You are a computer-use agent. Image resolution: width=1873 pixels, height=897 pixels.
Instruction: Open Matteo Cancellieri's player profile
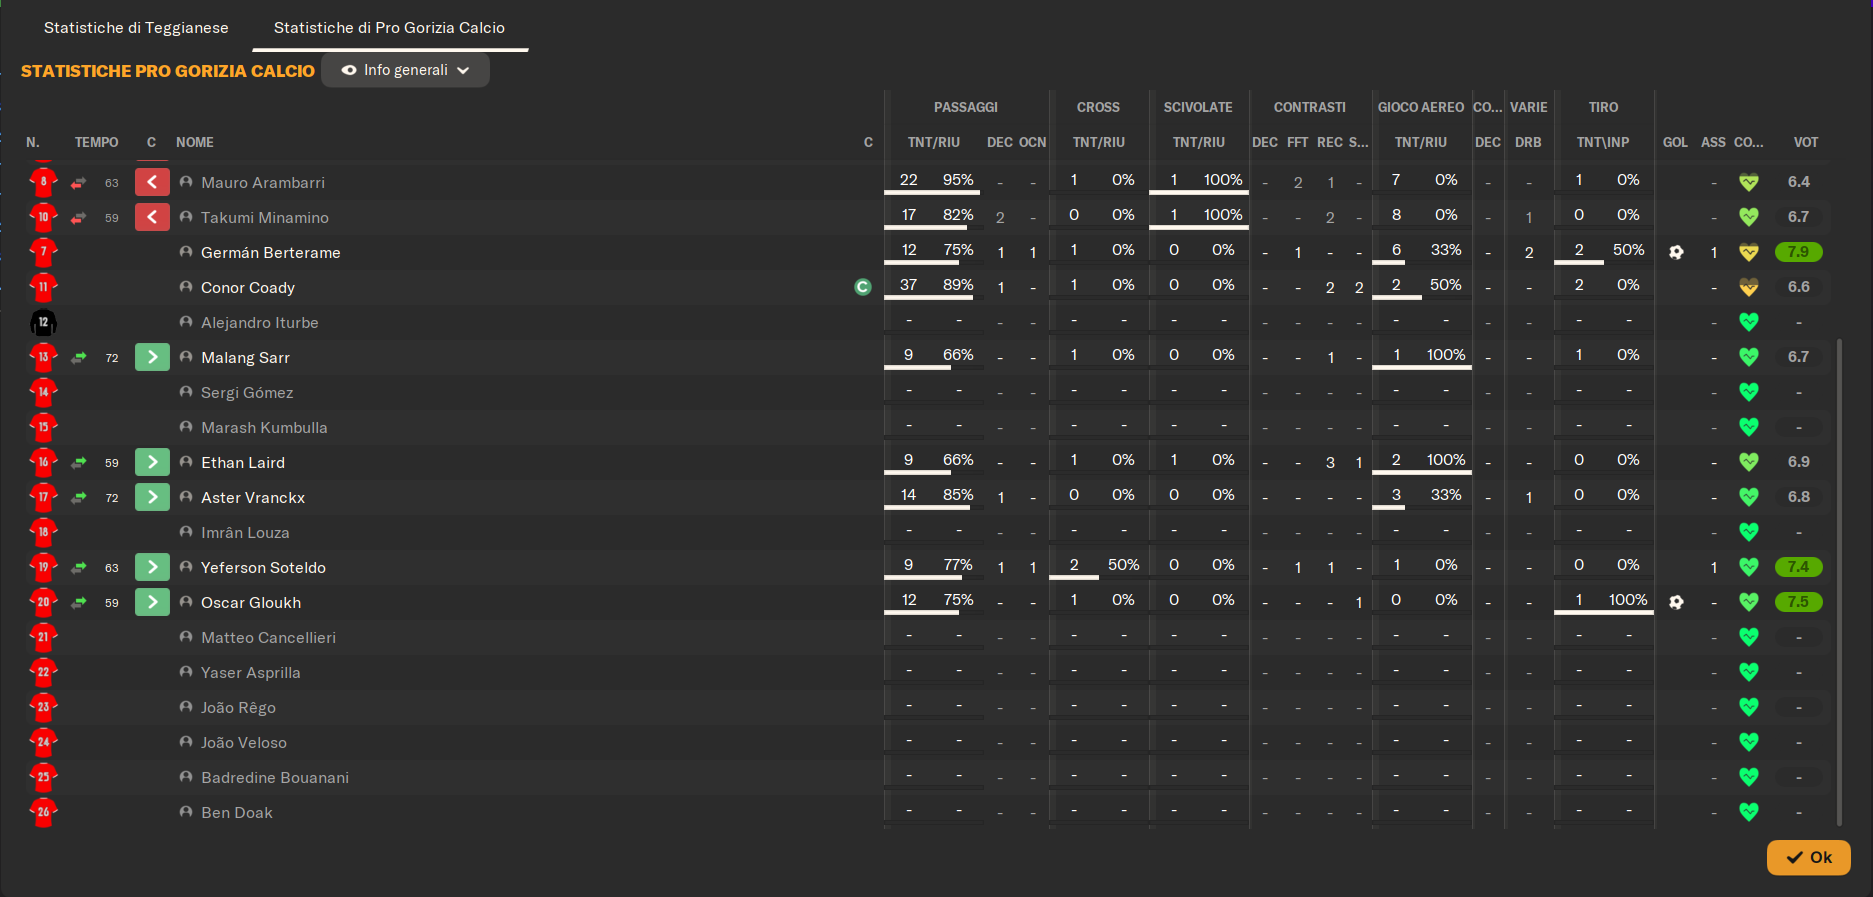pos(268,637)
